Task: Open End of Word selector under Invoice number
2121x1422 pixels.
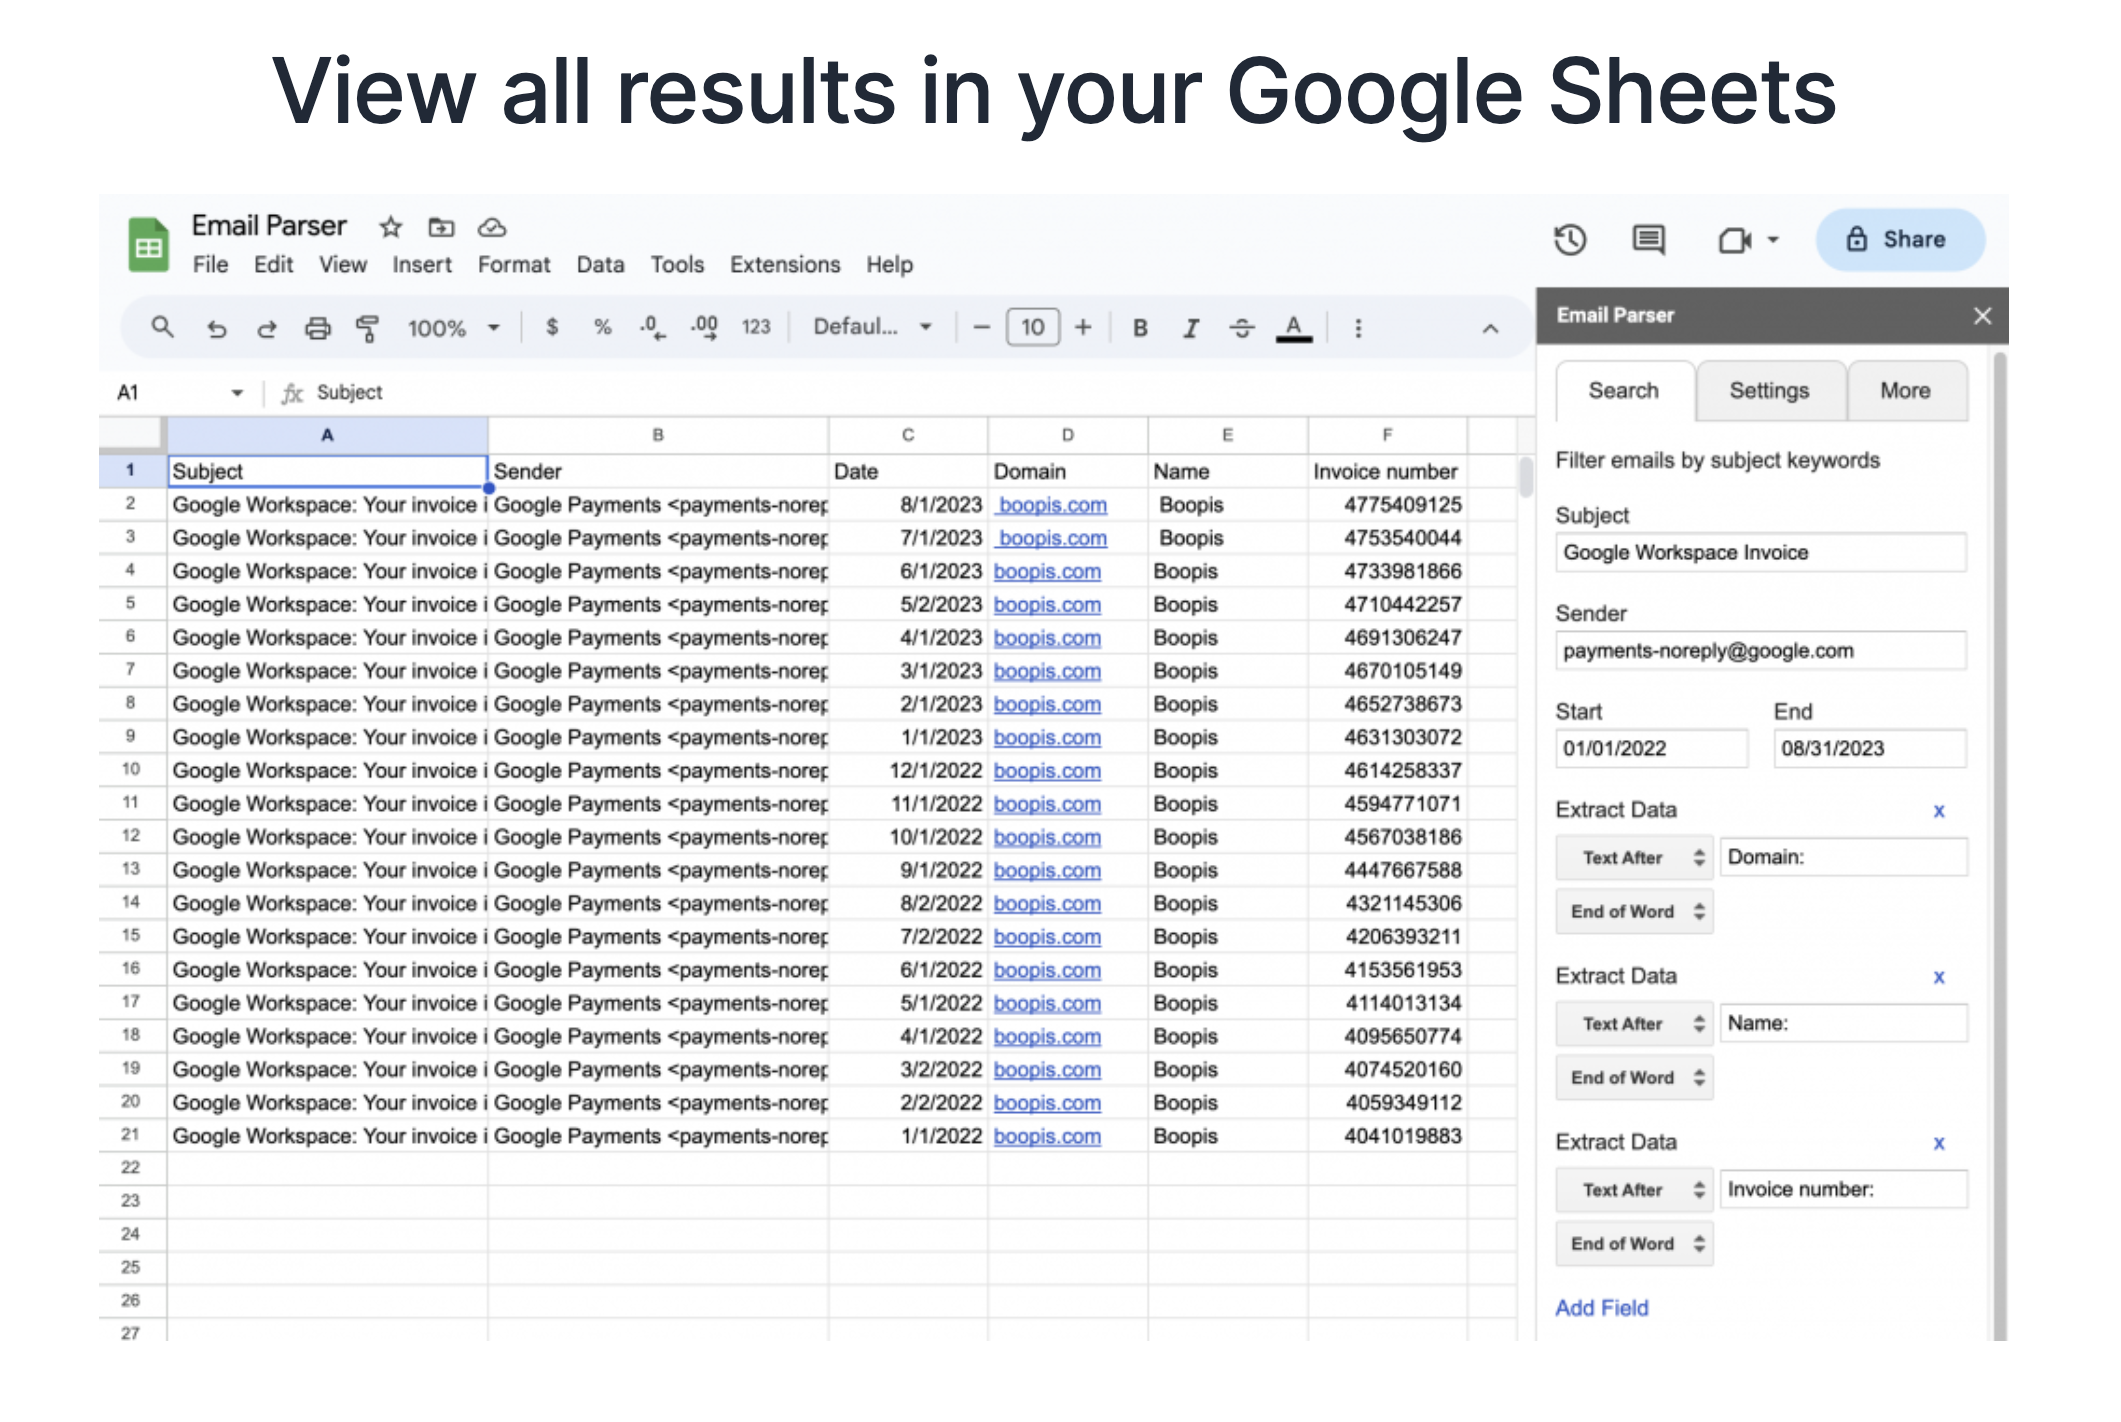Action: pyautogui.click(x=1634, y=1243)
